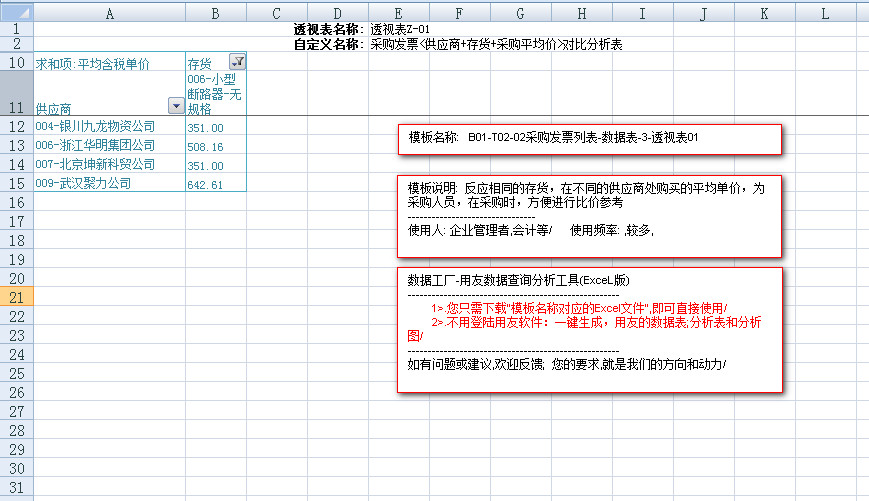This screenshot has height=501, width=869.
Task: Select the 007-北京坤新科贸公司 supplier cell
Action: (95, 164)
